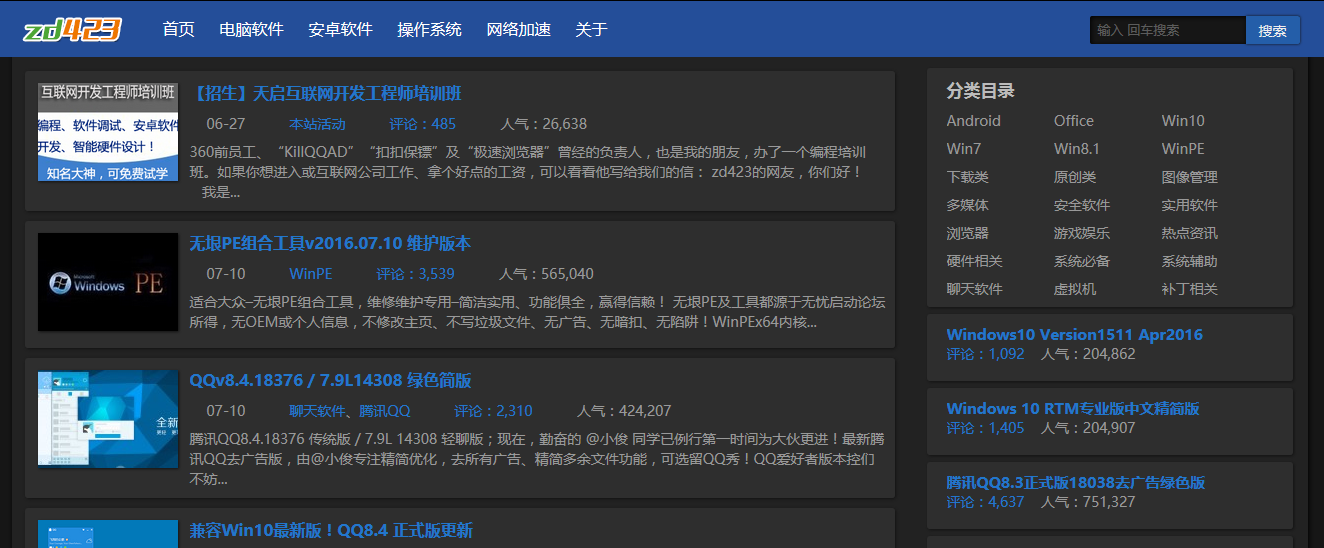Screen dimensions: 1324x548
Task: Go to 首页 in the navigation bar
Action: click(x=179, y=29)
